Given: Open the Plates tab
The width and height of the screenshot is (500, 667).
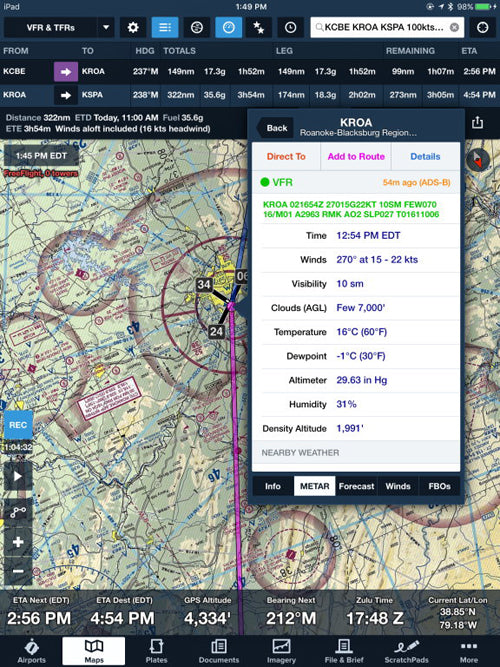Looking at the screenshot, I should [156, 651].
